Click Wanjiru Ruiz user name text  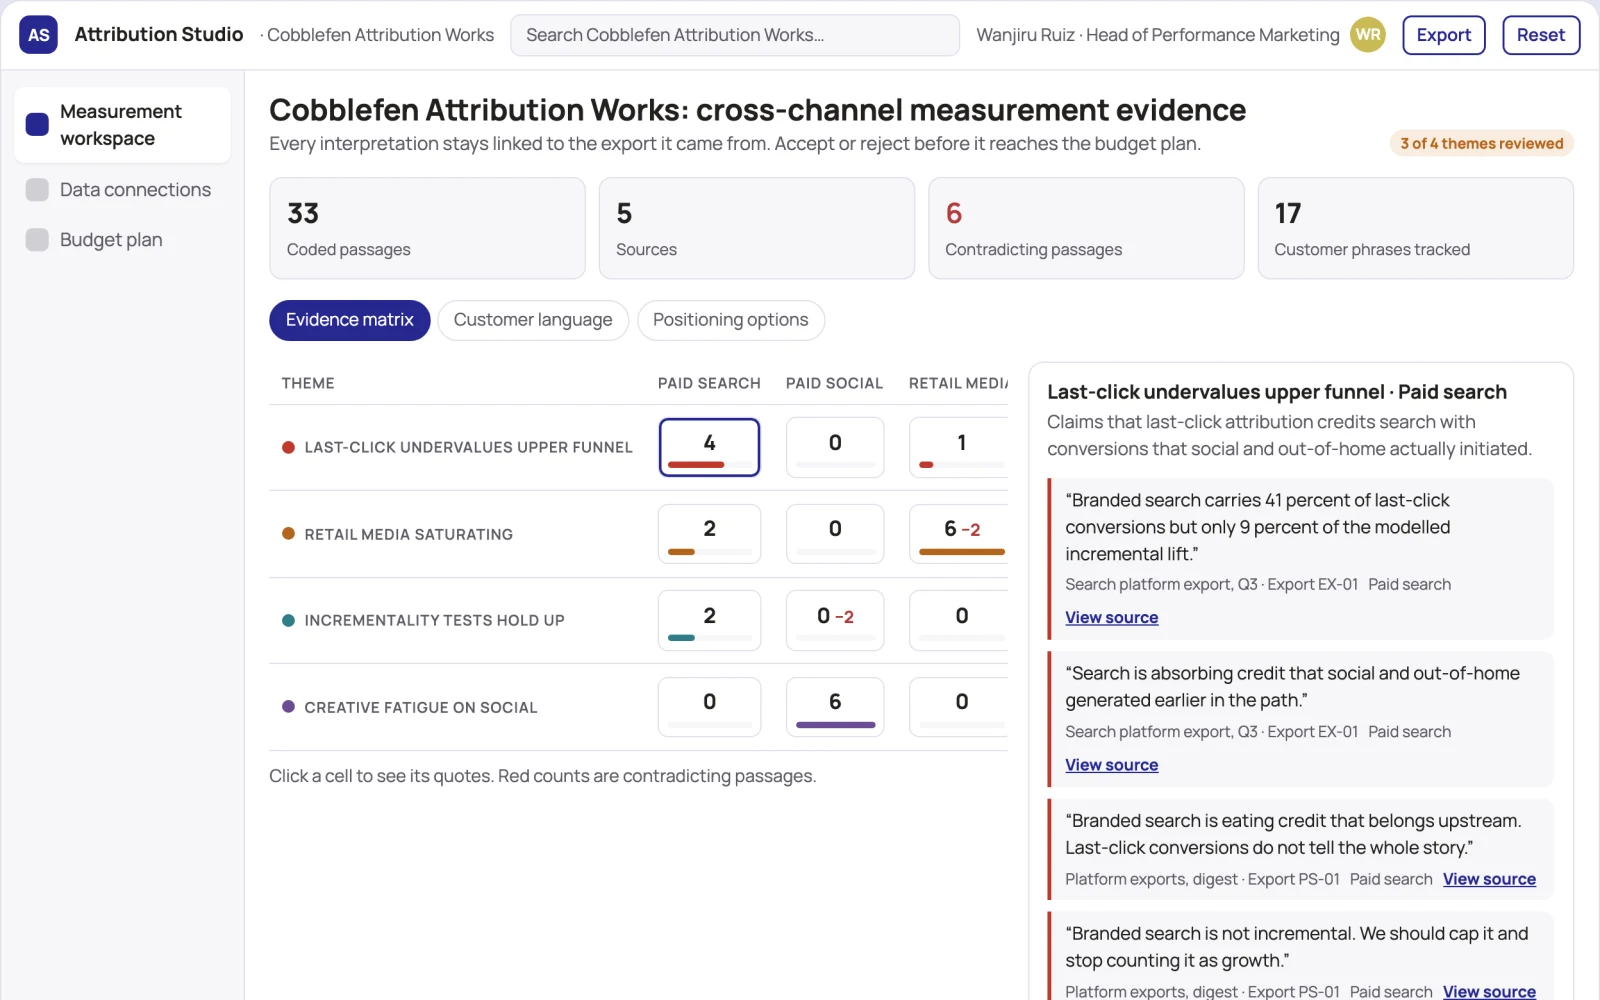1025,35
